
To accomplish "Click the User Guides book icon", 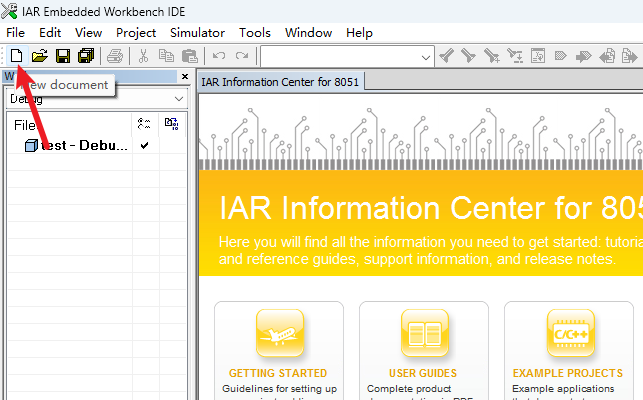I will tap(425, 333).
